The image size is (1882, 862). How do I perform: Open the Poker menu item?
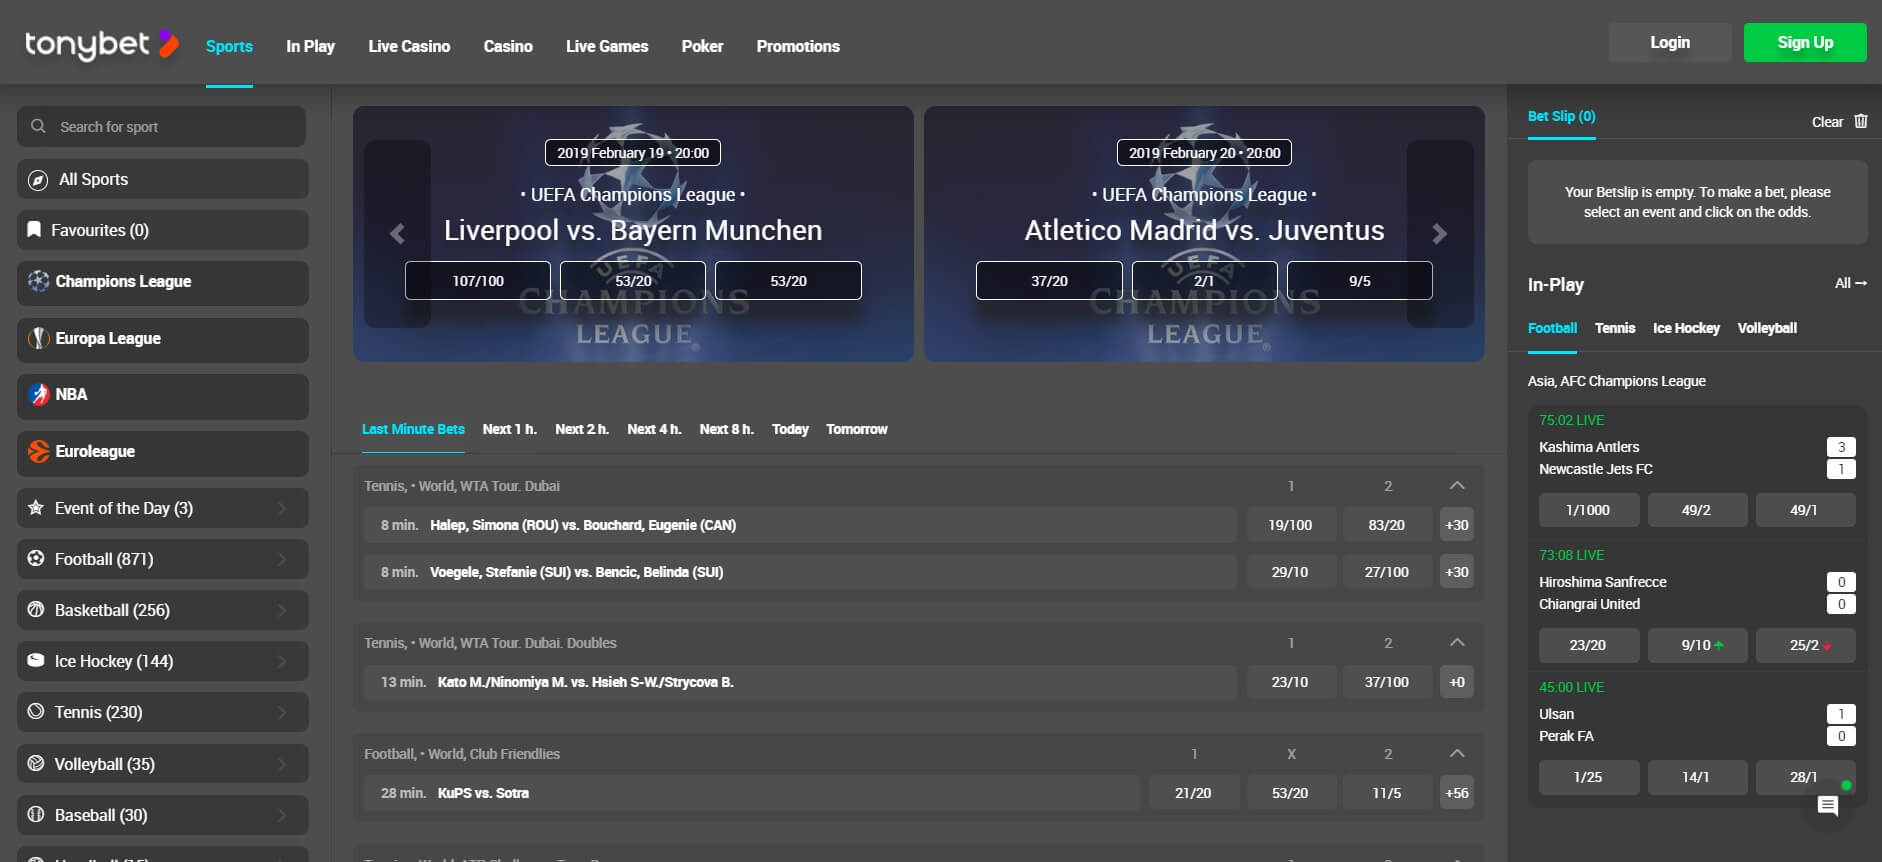tap(702, 46)
